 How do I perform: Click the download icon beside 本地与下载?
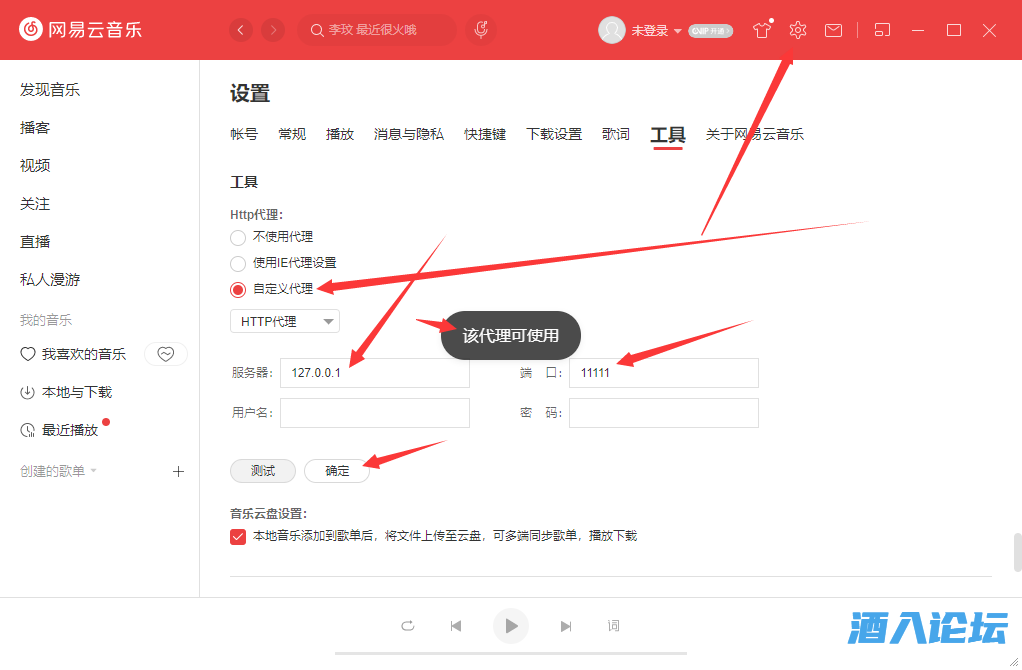click(27, 392)
